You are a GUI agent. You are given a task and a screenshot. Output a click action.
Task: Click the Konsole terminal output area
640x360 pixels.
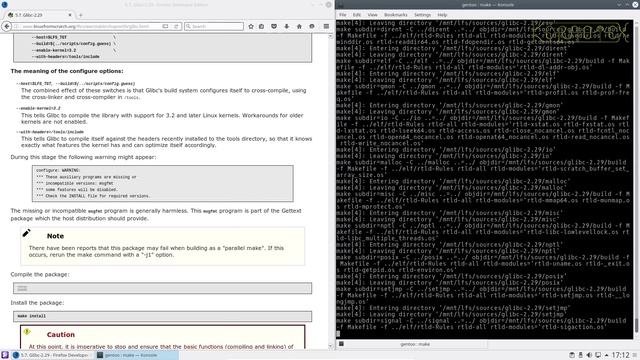click(484, 180)
